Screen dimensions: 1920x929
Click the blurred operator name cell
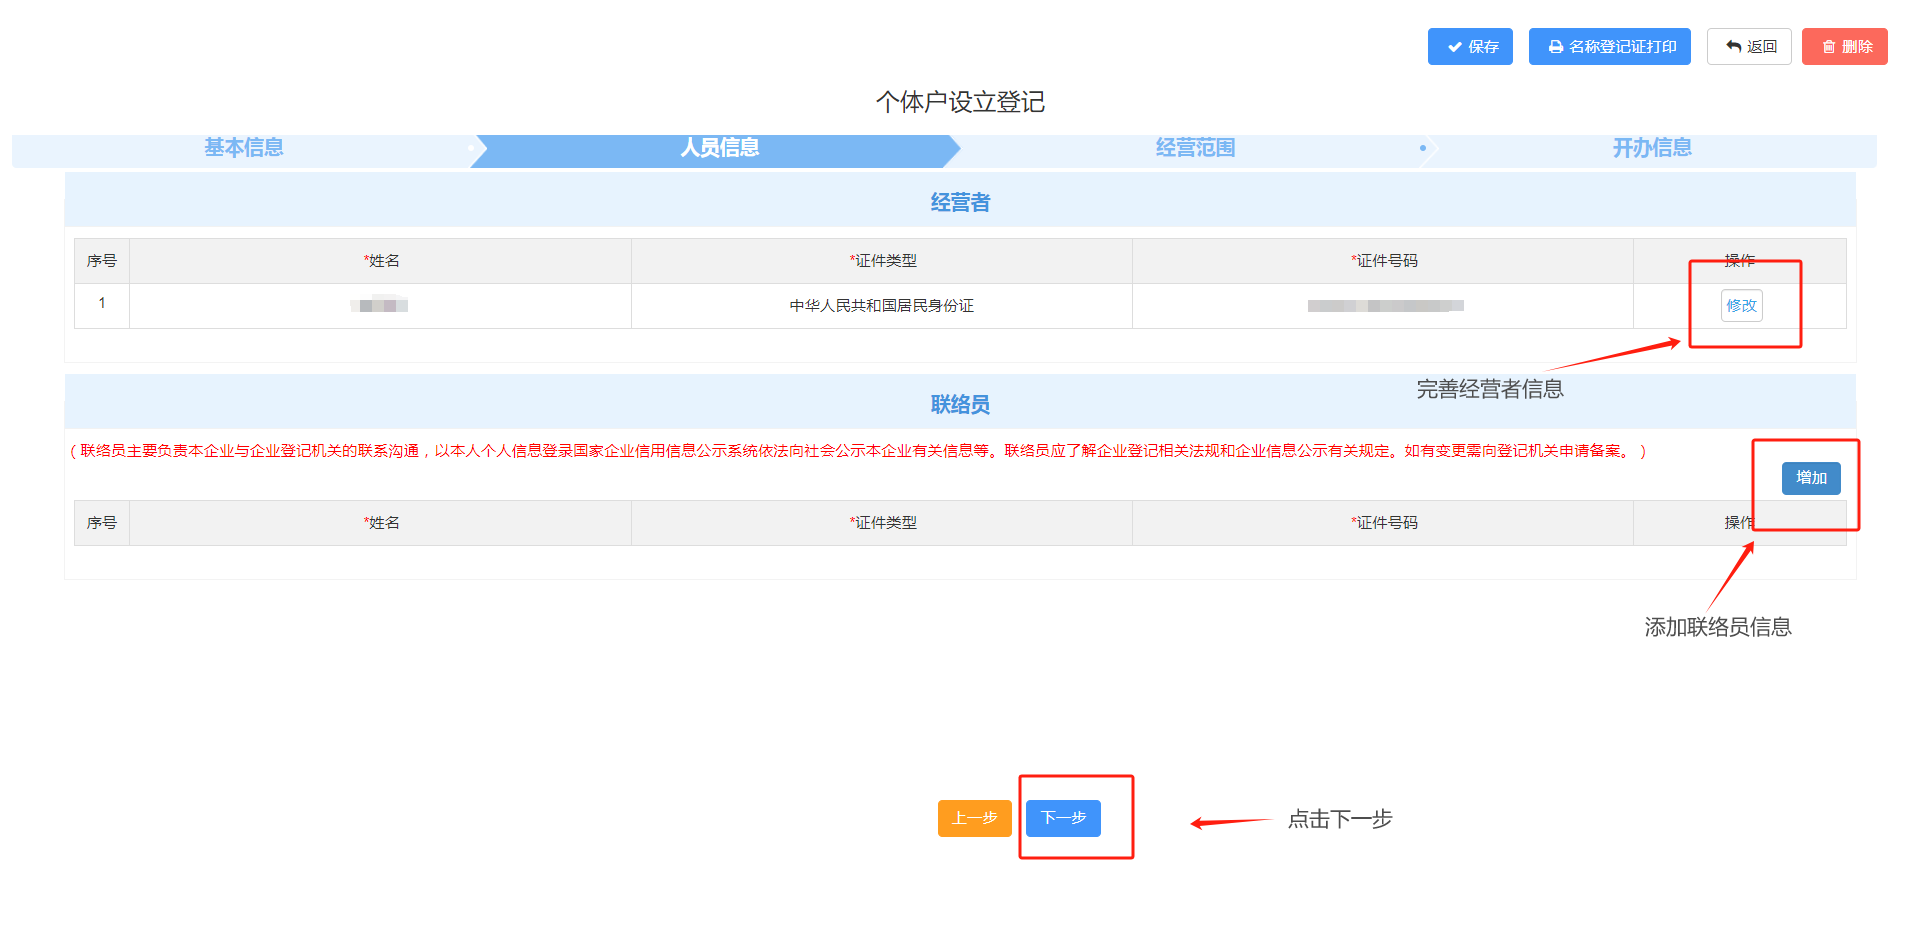380,306
